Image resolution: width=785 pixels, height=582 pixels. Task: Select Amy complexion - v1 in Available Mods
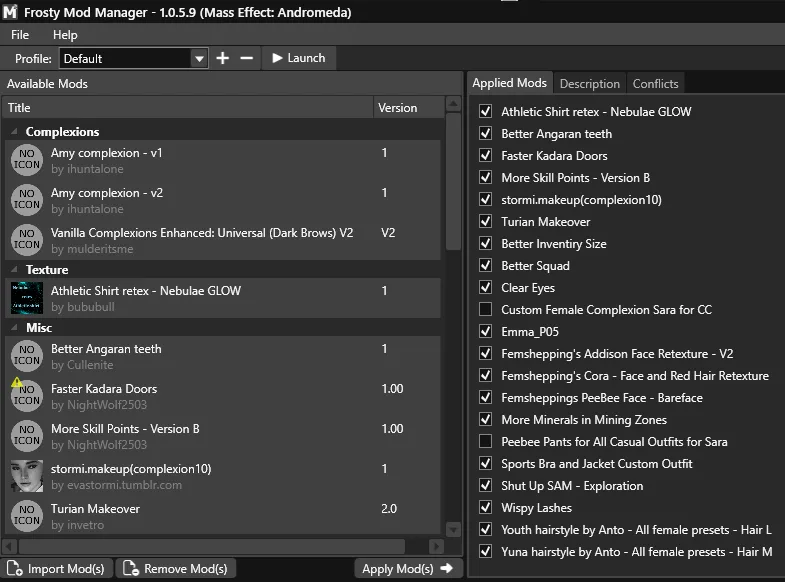pos(223,160)
